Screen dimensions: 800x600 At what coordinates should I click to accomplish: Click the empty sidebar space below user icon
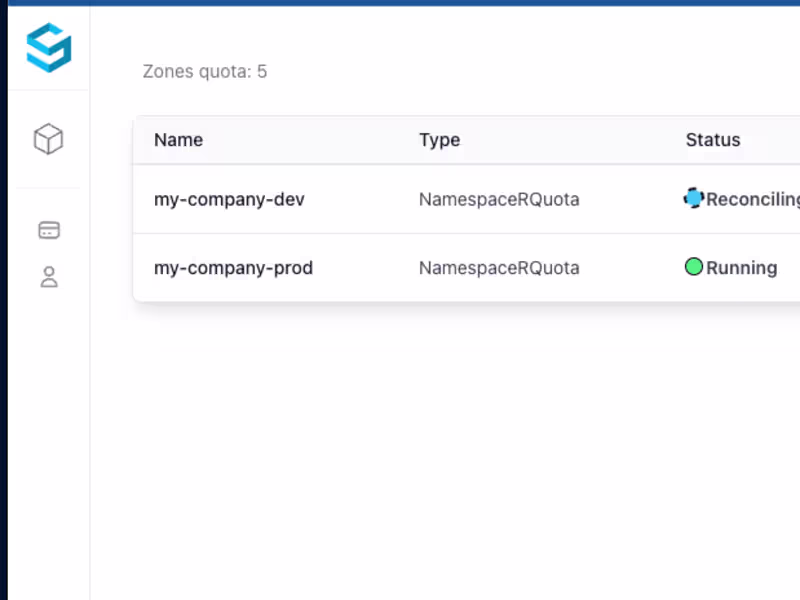tap(49, 450)
